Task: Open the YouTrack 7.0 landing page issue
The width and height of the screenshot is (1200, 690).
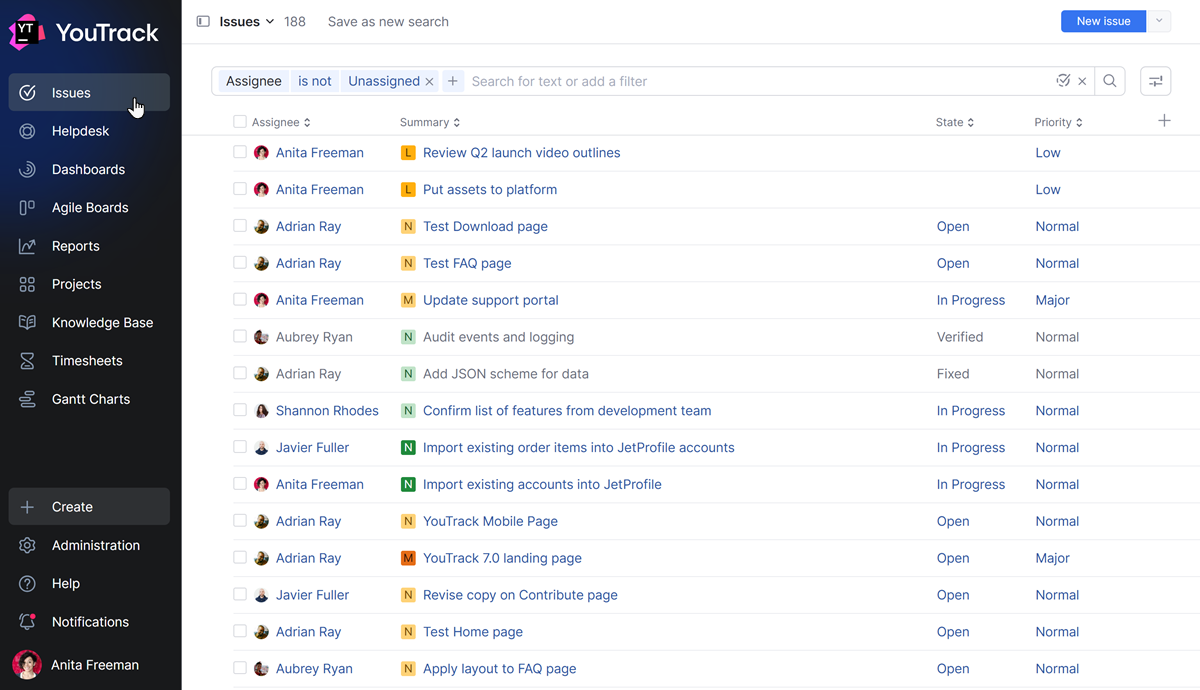Action: click(502, 558)
